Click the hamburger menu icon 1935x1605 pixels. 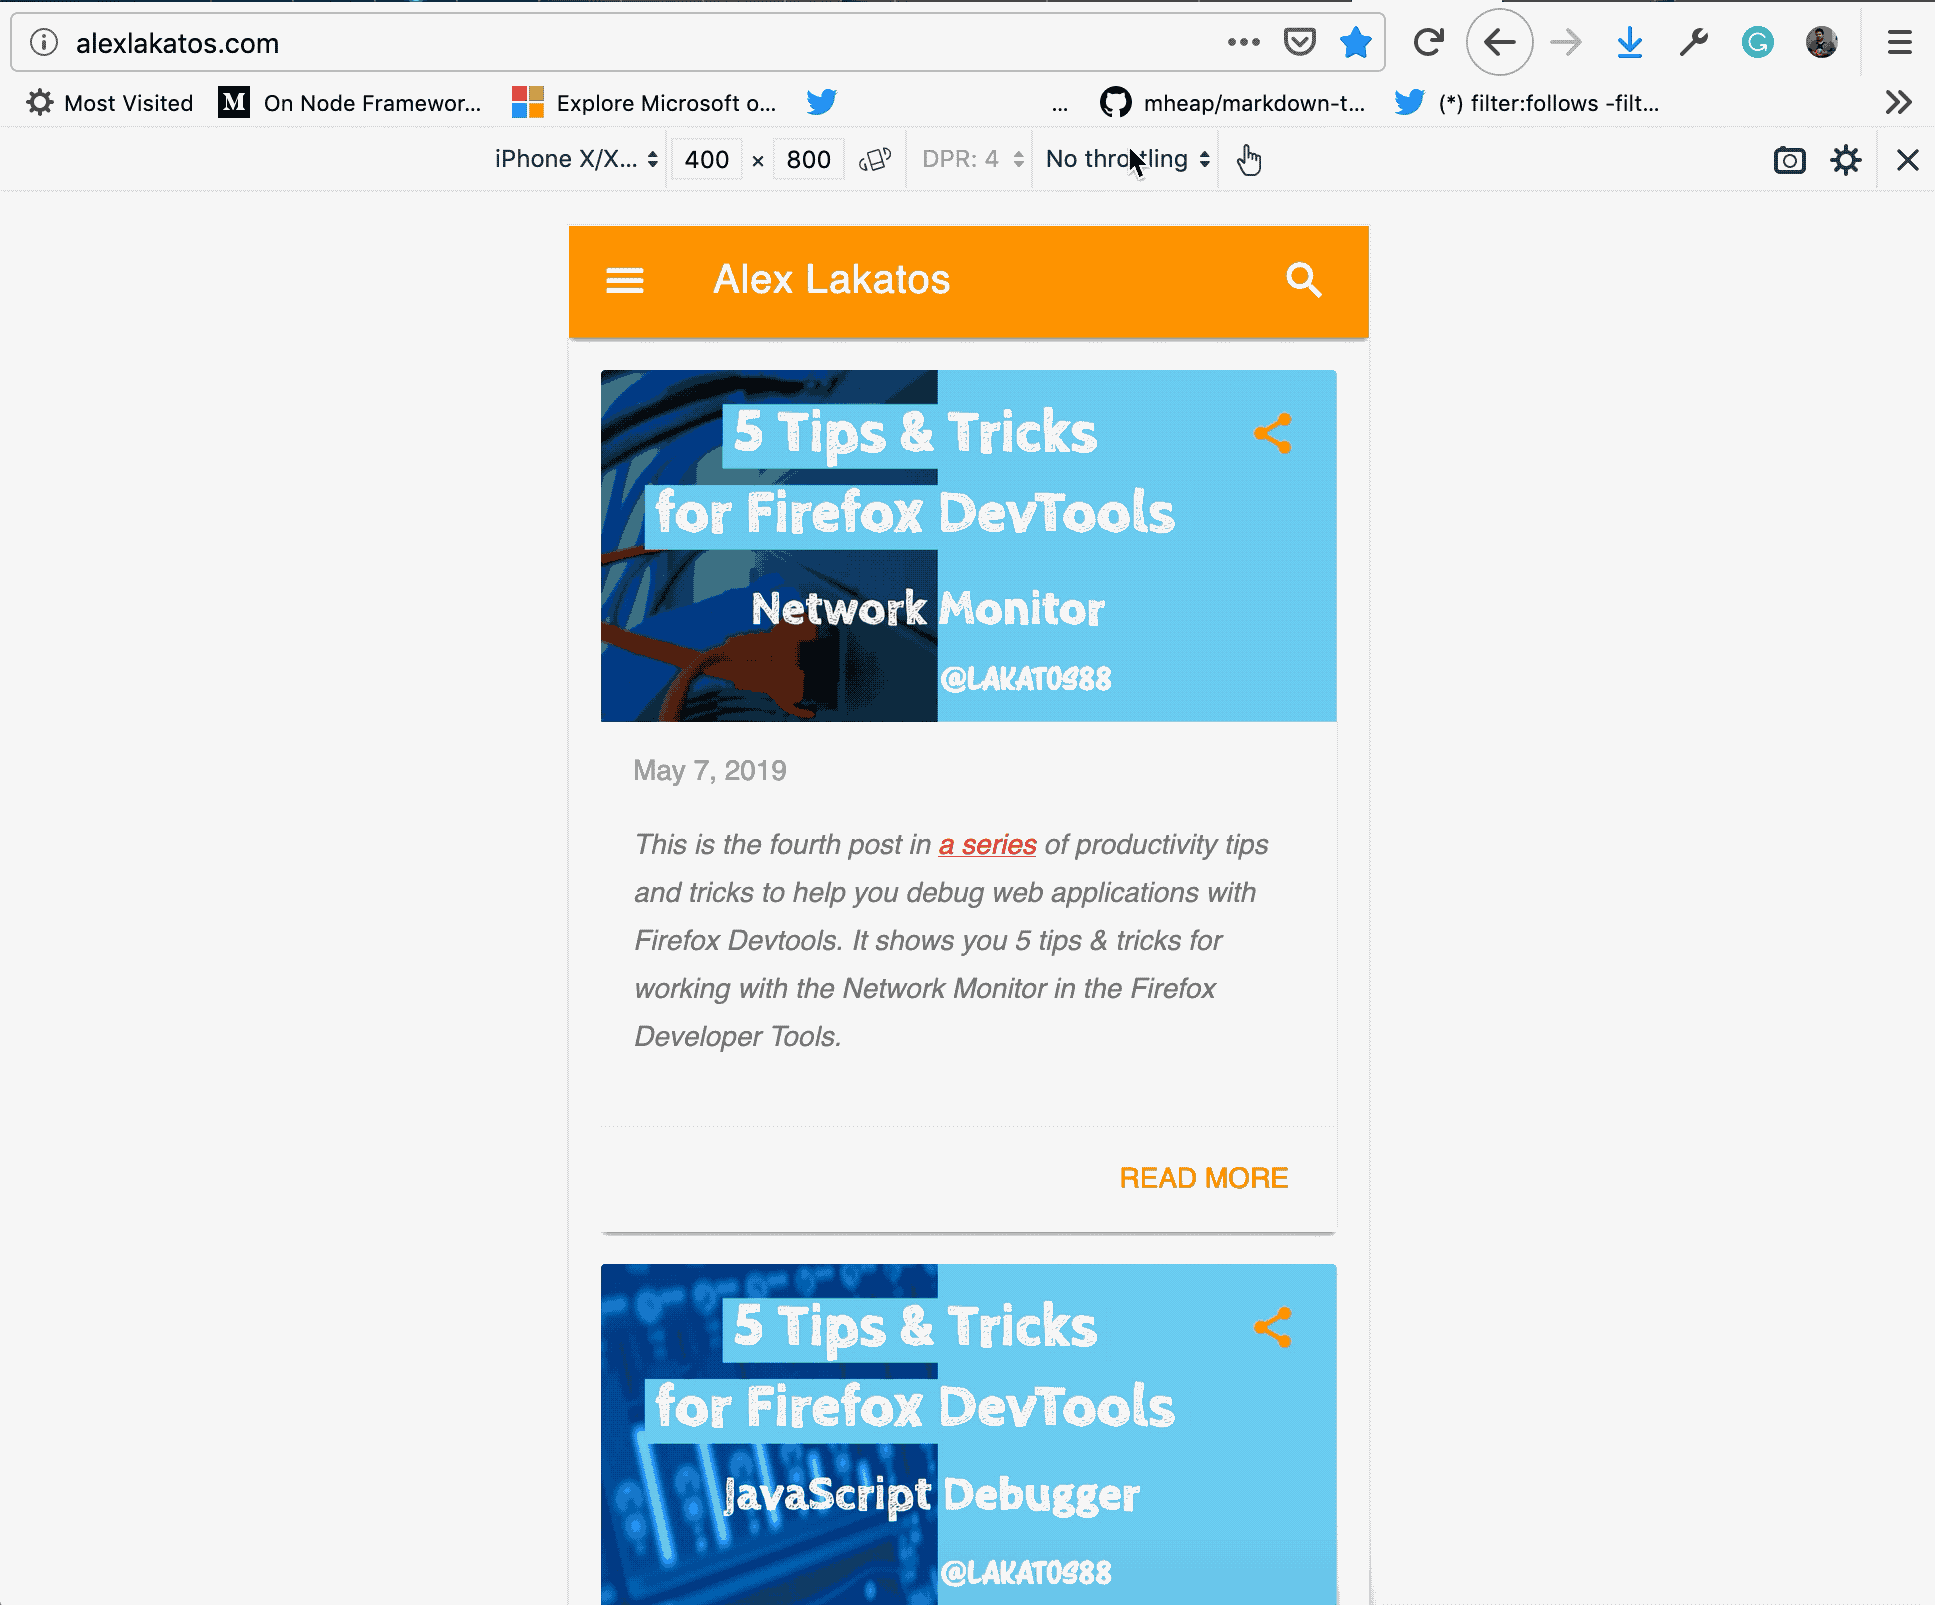pyautogui.click(x=625, y=280)
